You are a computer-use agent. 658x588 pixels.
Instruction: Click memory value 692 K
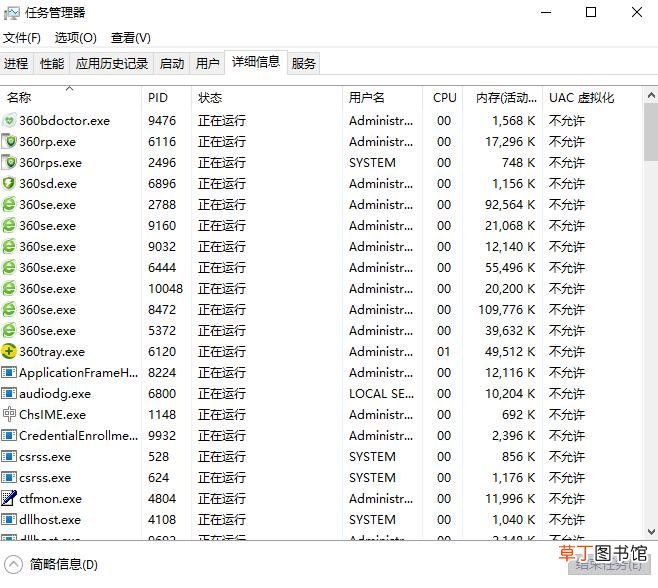(519, 415)
